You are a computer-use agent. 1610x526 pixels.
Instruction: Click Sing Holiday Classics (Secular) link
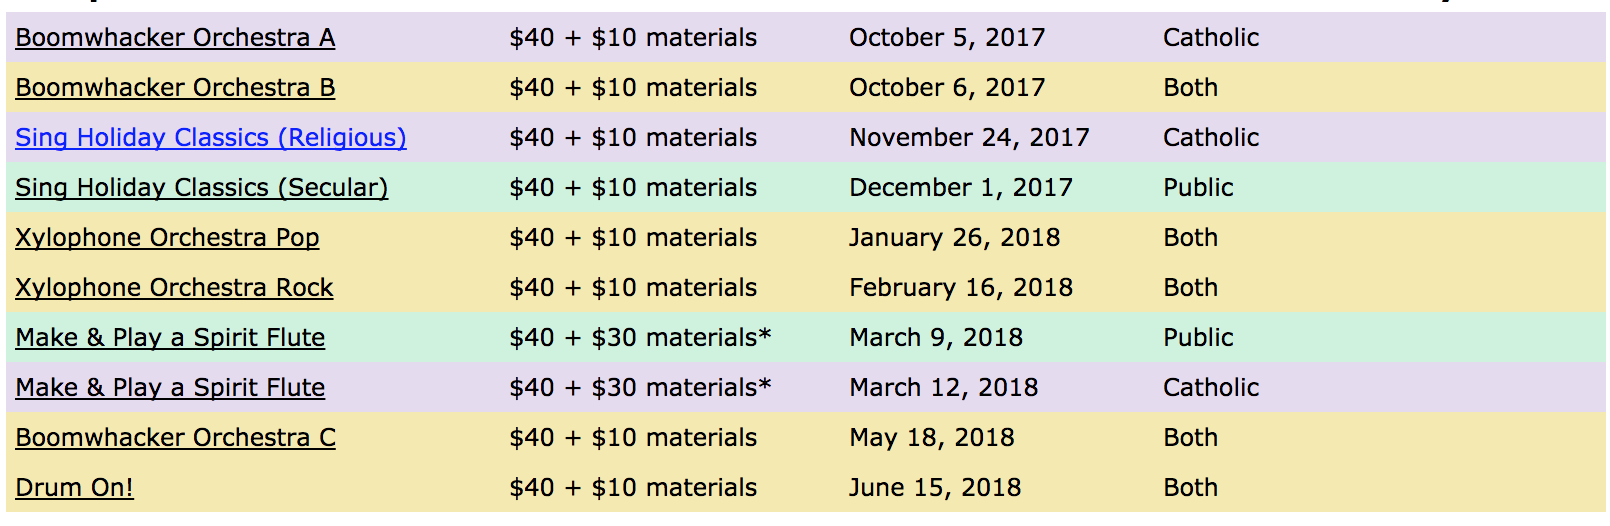click(202, 188)
